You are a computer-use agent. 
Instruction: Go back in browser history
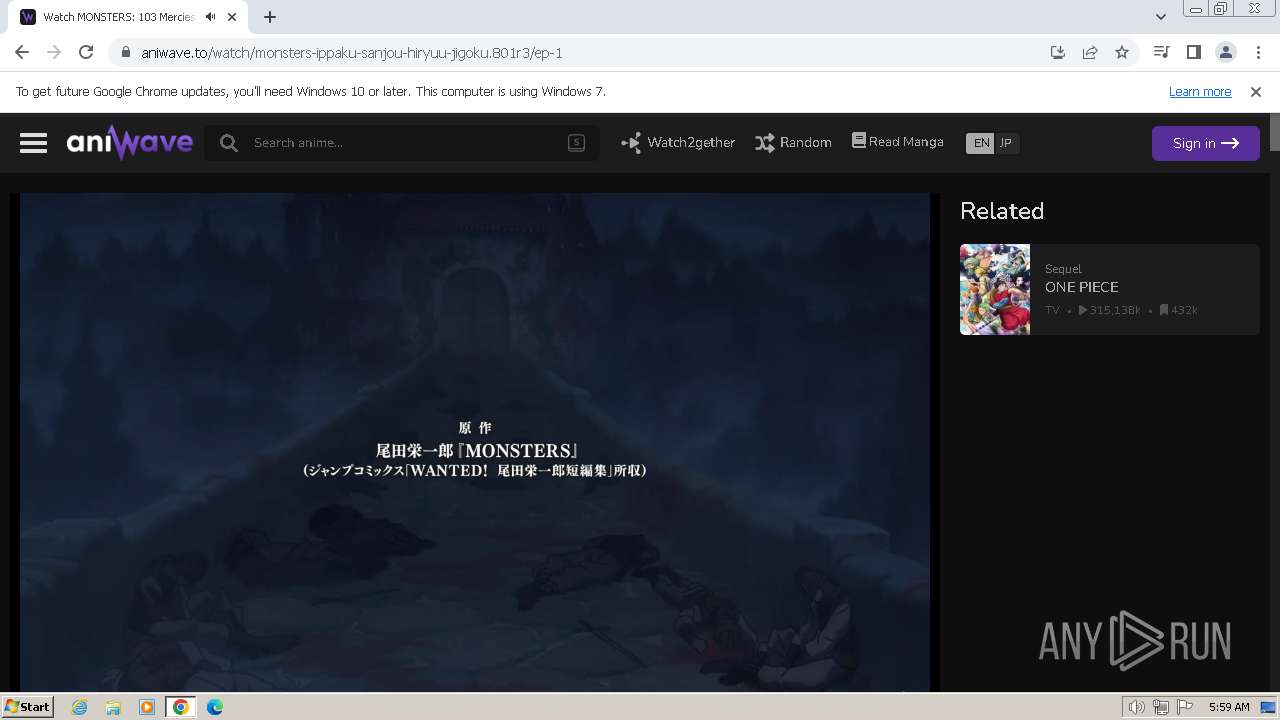coord(22,52)
